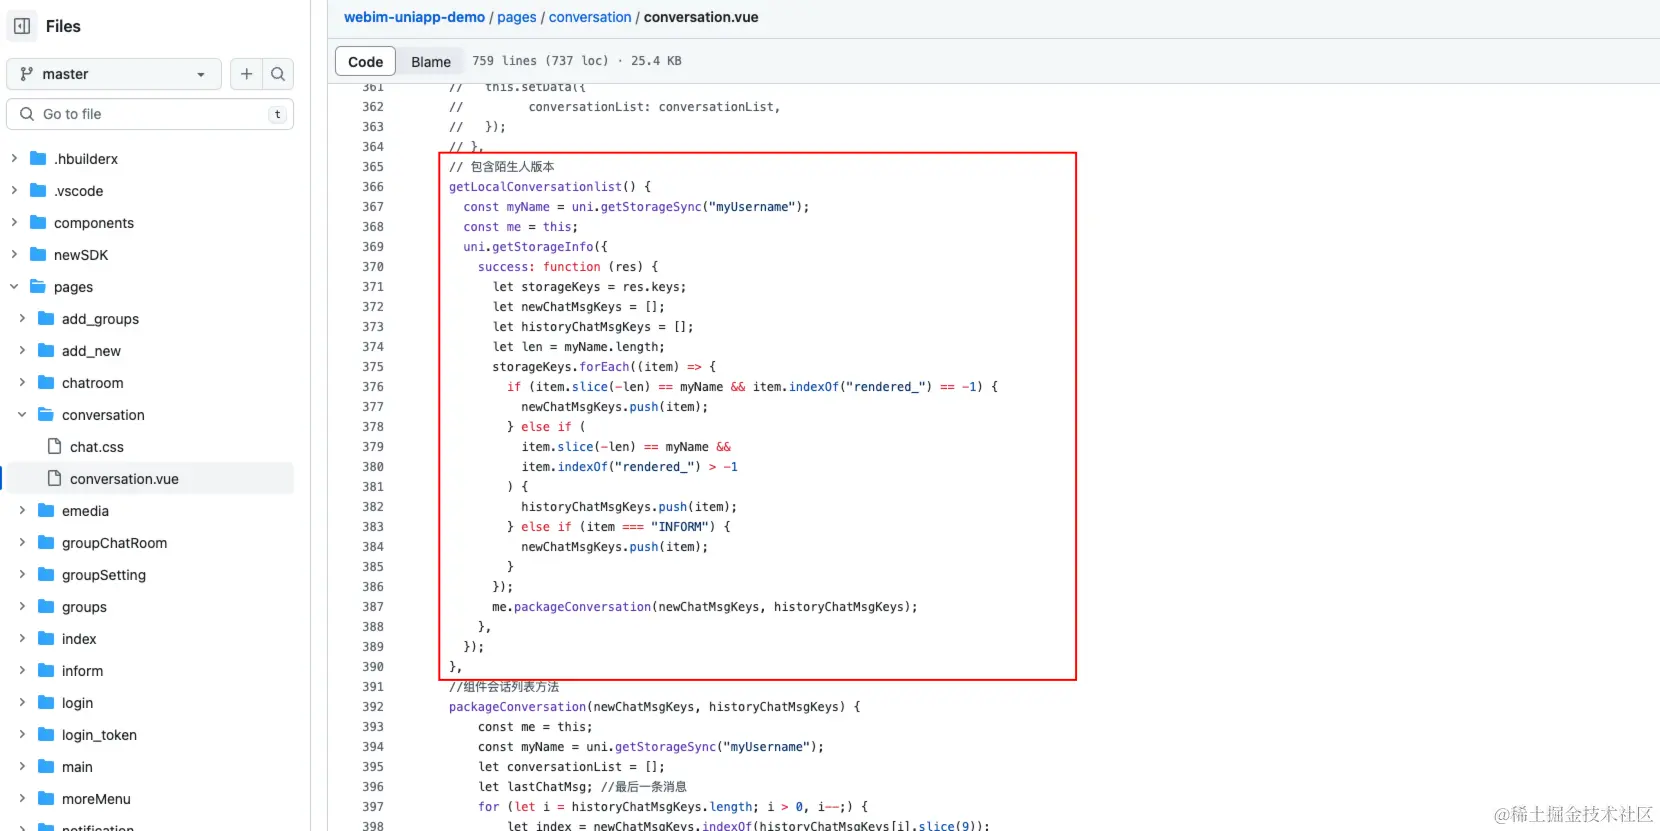Click packageConversation method definition on line 392
The width and height of the screenshot is (1660, 831).
coord(517,707)
